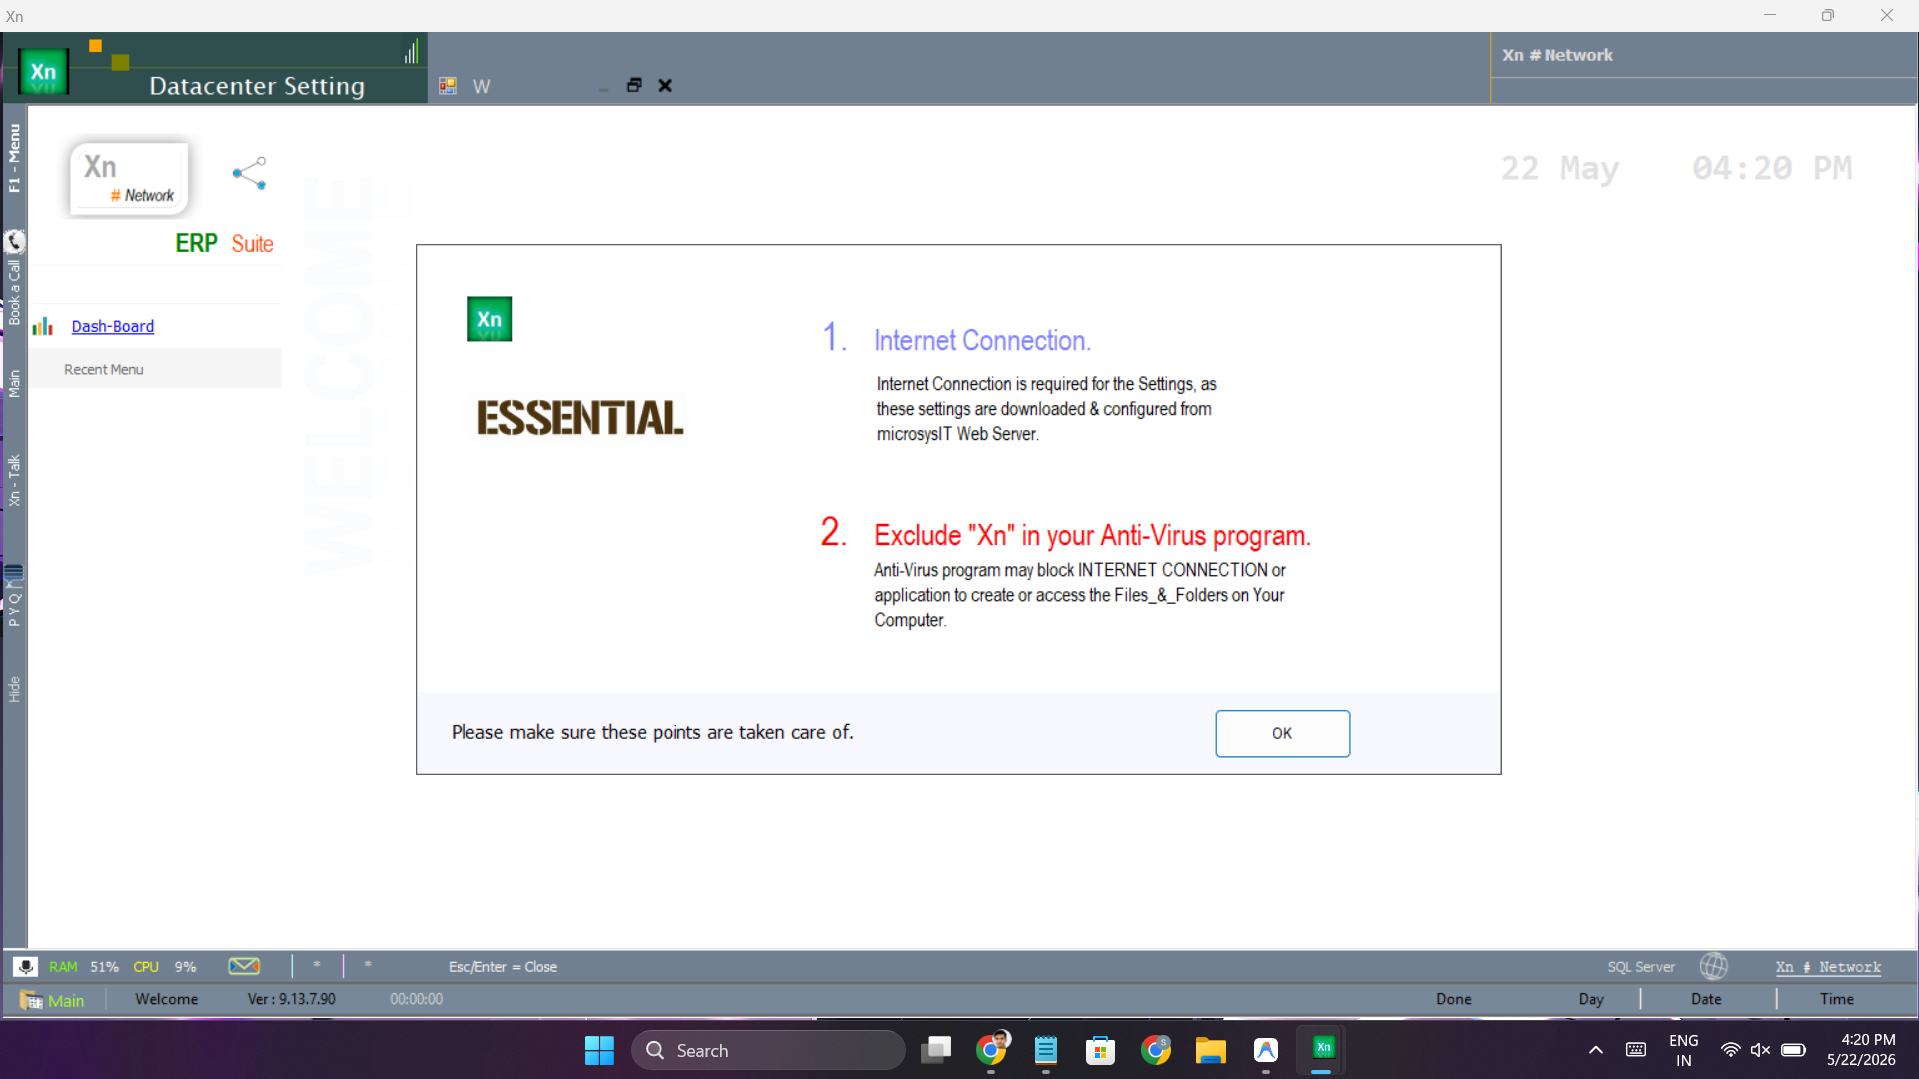Click the share network icon

click(249, 173)
